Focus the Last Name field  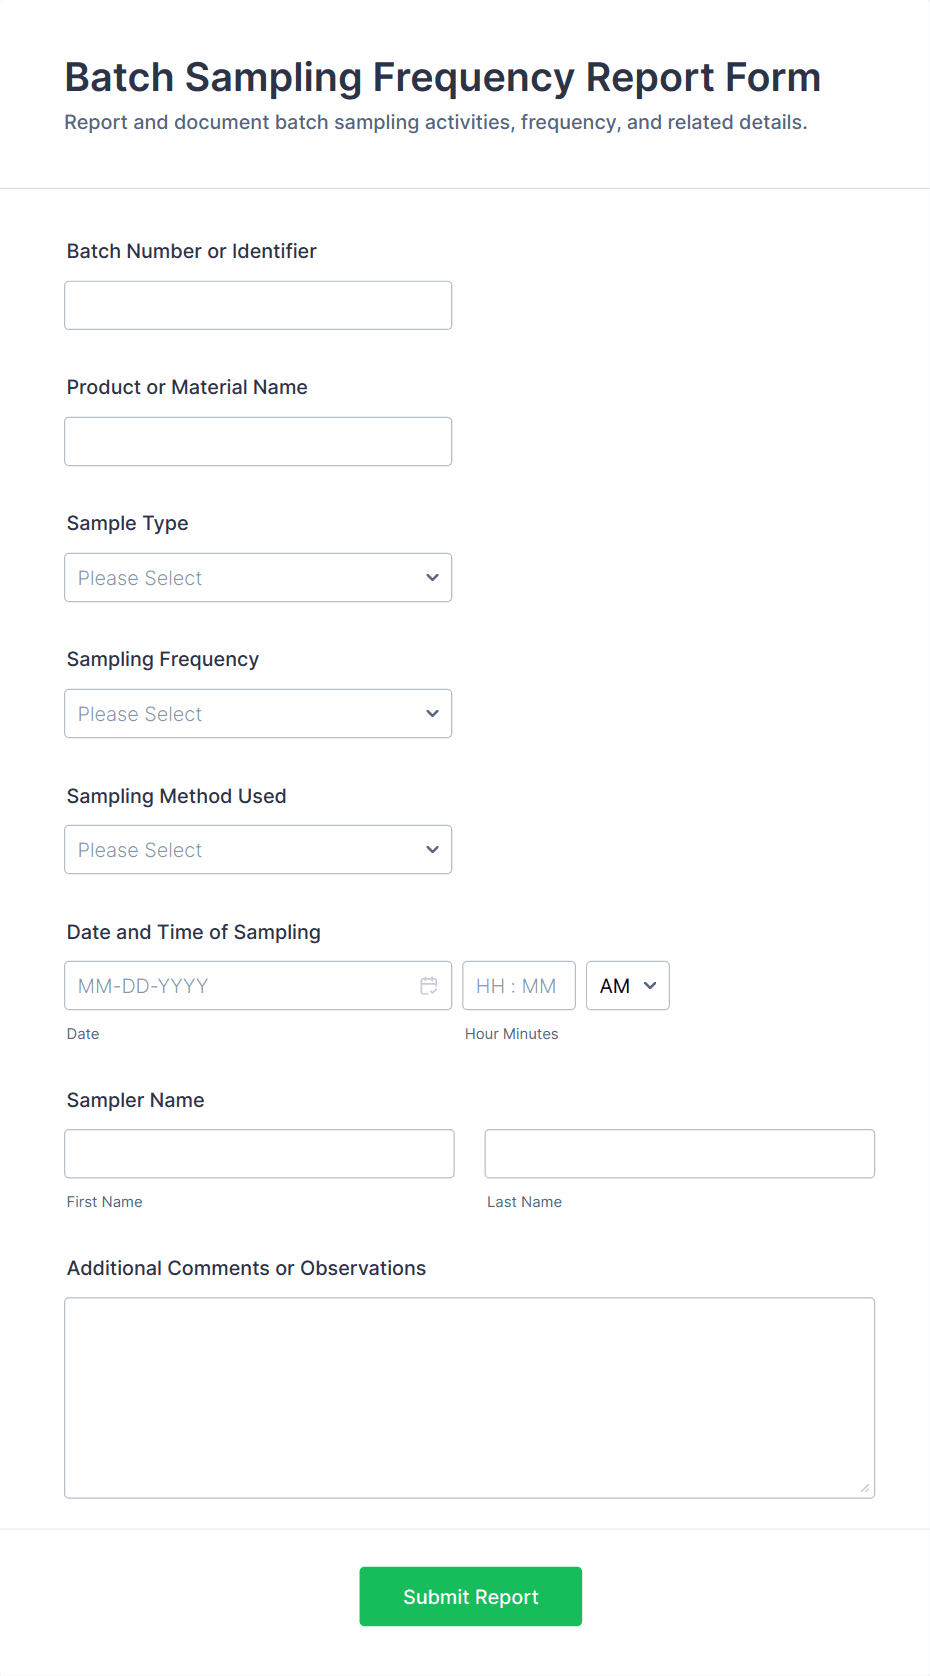[679, 1153]
